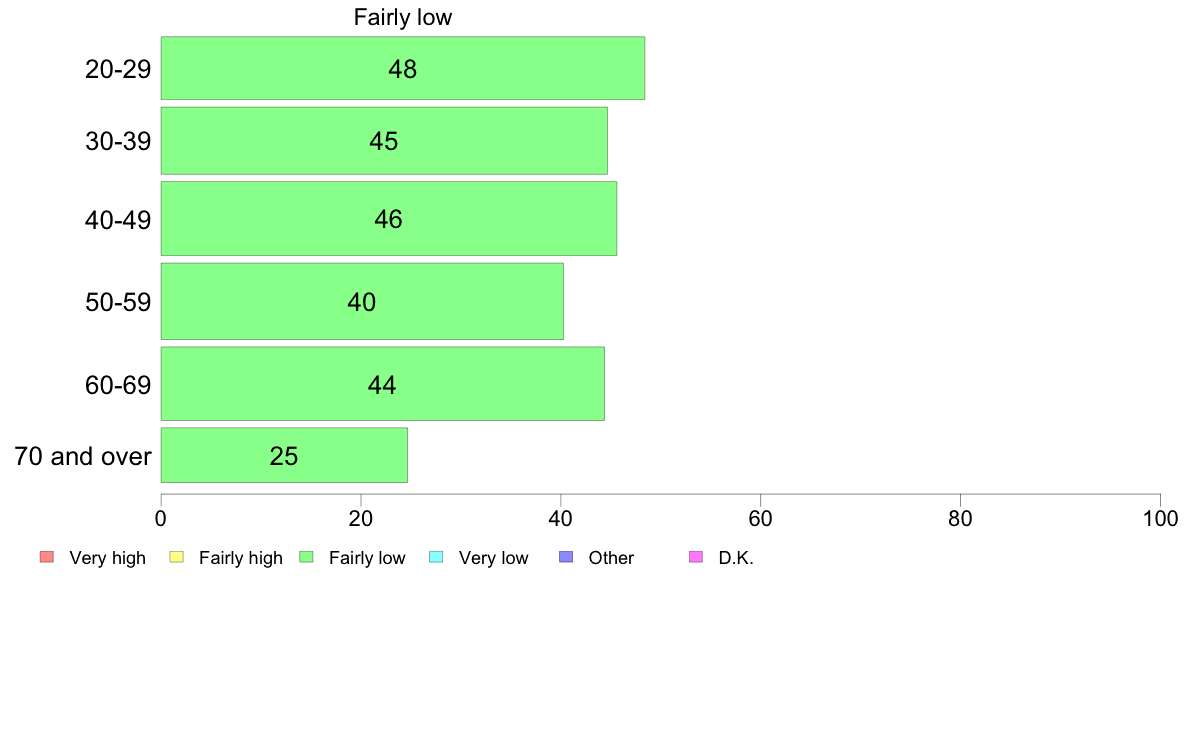1188x736 pixels.
Task: Click the Fairly high yellow legend swatch
Action: 177,557
